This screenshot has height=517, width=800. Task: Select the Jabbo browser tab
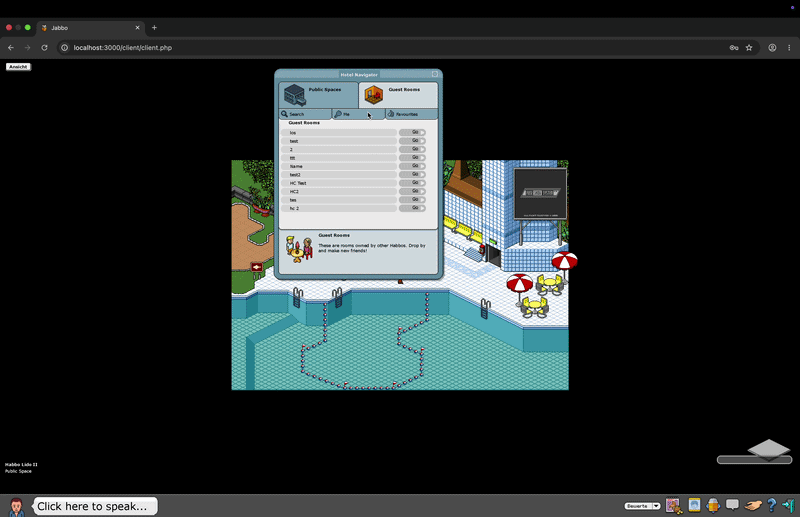tap(91, 28)
